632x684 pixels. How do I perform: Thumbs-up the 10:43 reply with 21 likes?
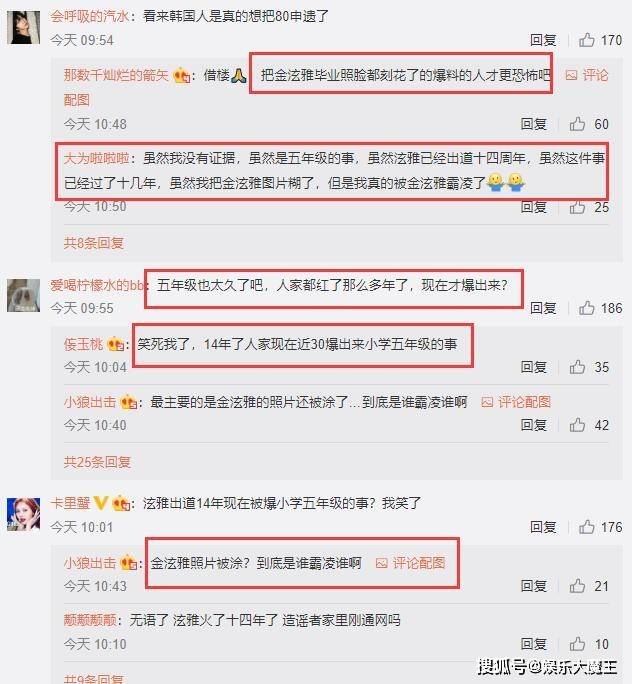(577, 586)
